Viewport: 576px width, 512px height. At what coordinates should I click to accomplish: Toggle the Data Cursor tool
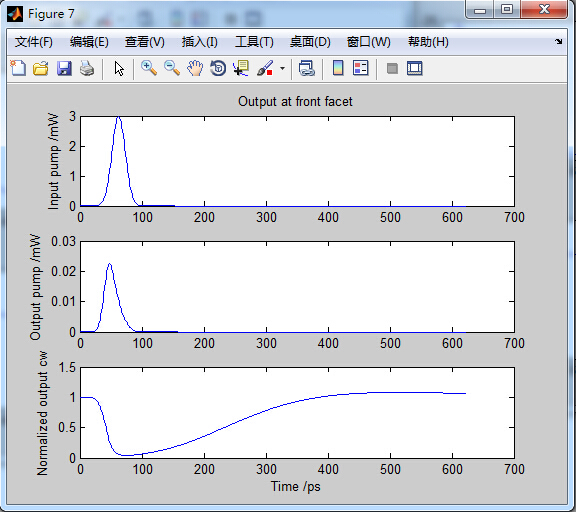pos(241,68)
